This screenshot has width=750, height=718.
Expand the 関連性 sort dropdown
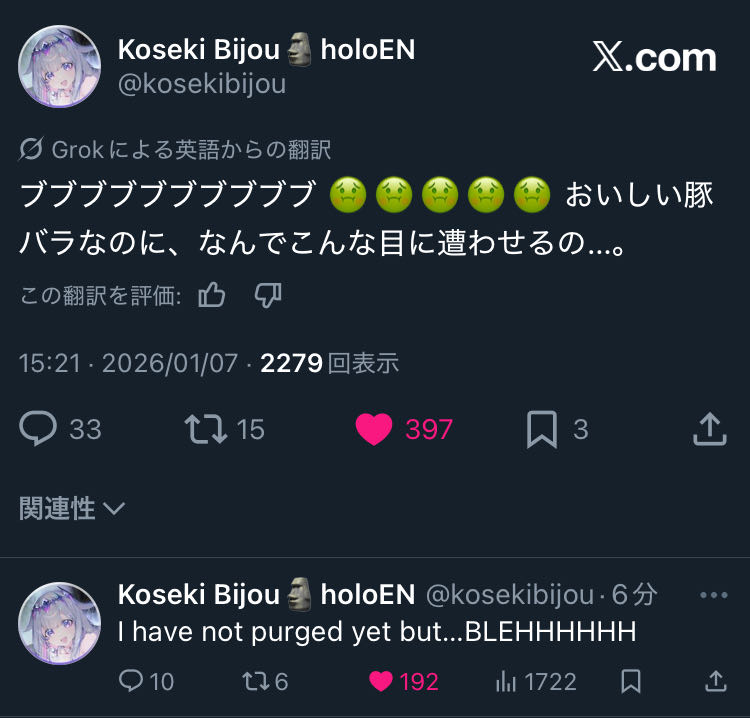[x=72, y=508]
